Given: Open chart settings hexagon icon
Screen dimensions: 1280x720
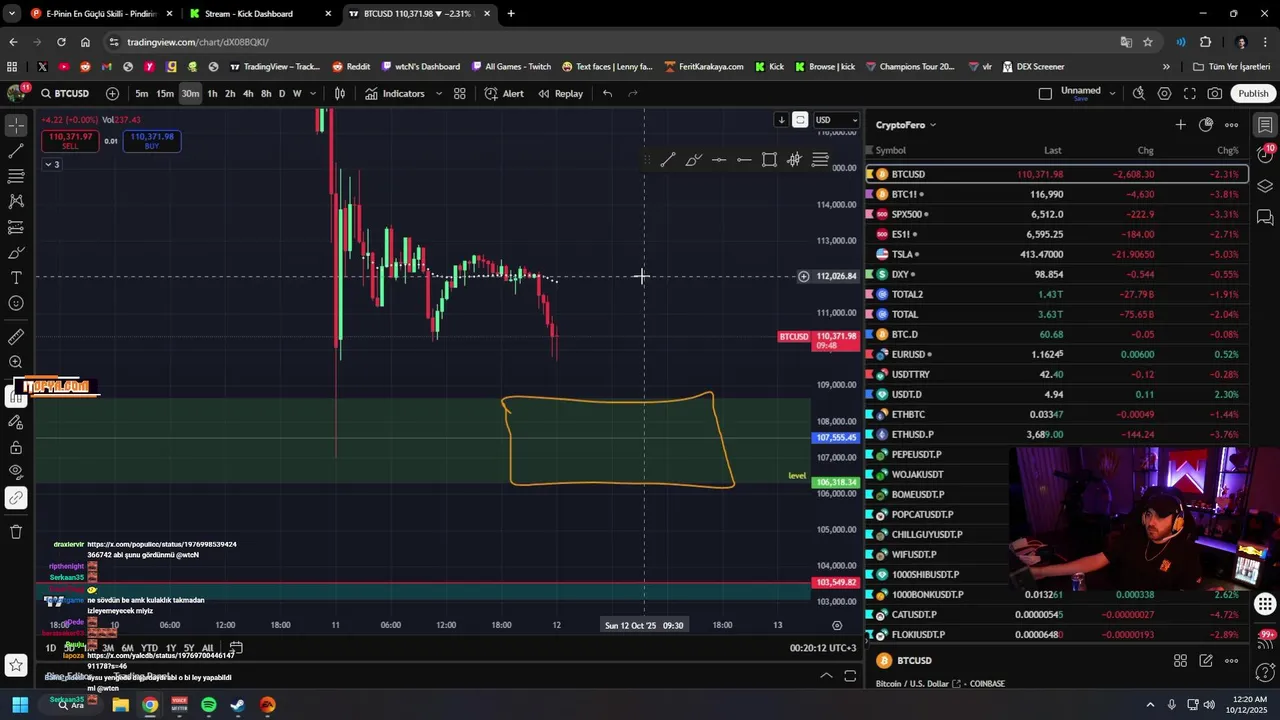Looking at the screenshot, I should coord(1164,93).
